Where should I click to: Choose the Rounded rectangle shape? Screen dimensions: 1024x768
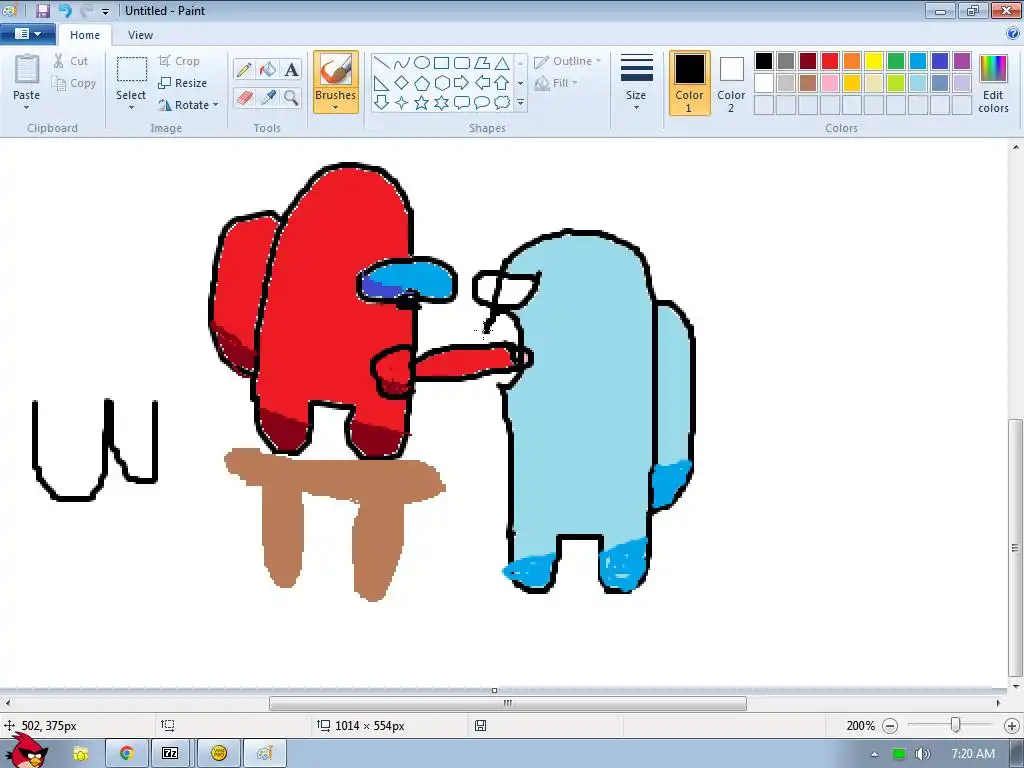462,63
